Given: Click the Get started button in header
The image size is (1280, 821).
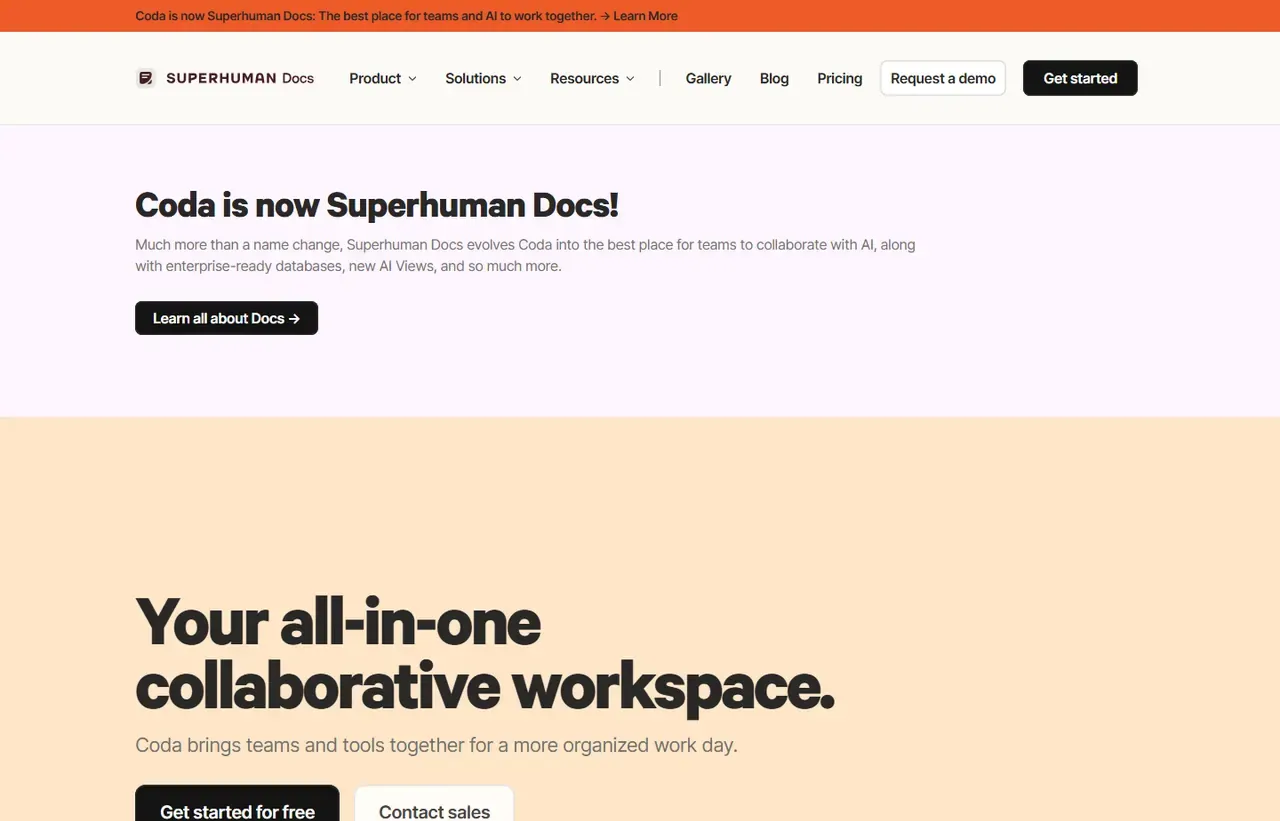Looking at the screenshot, I should 1080,78.
